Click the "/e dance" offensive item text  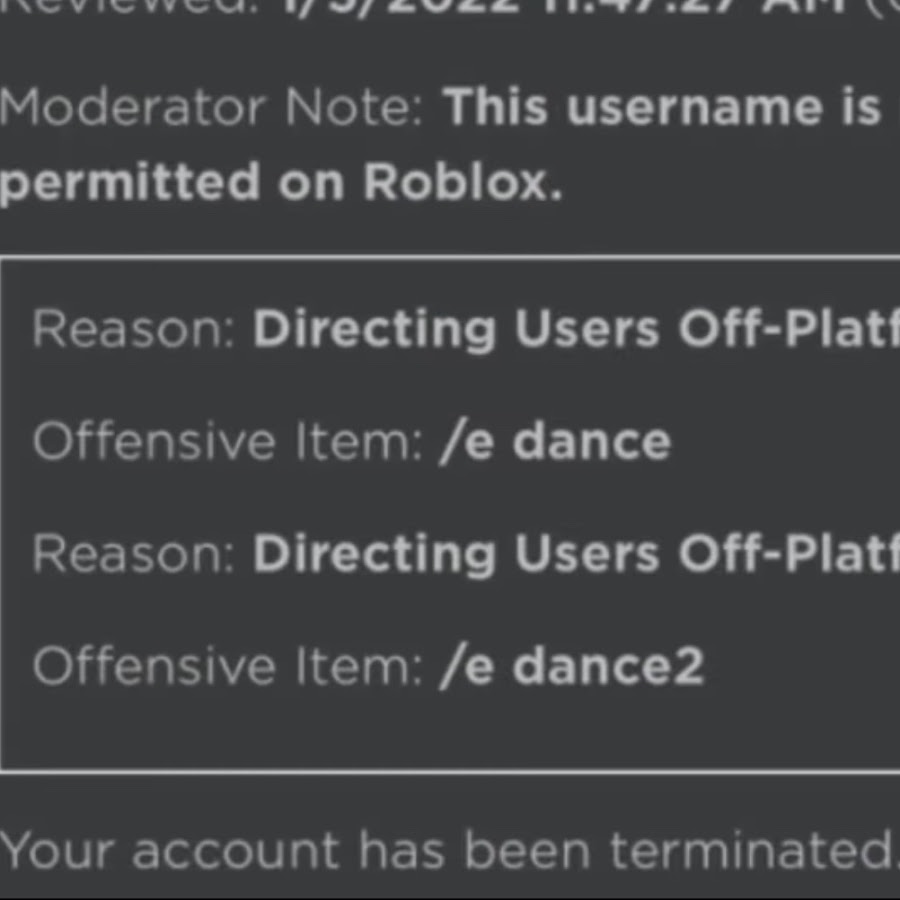pyautogui.click(x=554, y=442)
